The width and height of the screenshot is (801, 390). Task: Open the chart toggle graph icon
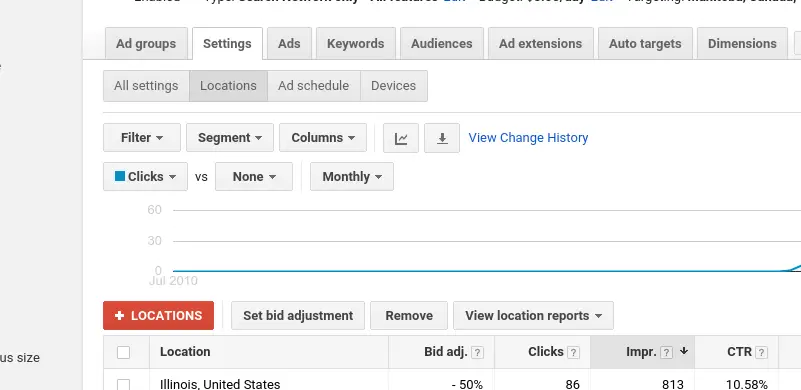tap(401, 138)
